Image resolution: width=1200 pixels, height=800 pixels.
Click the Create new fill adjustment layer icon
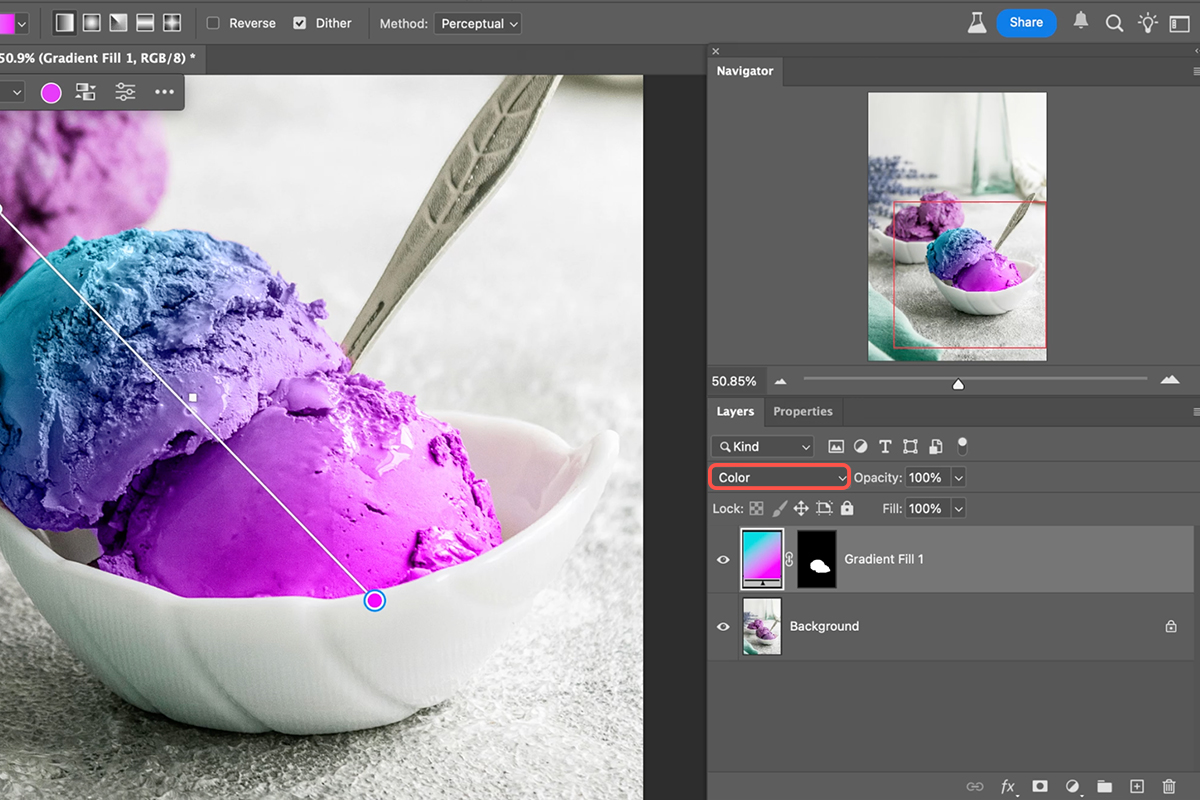click(1072, 787)
